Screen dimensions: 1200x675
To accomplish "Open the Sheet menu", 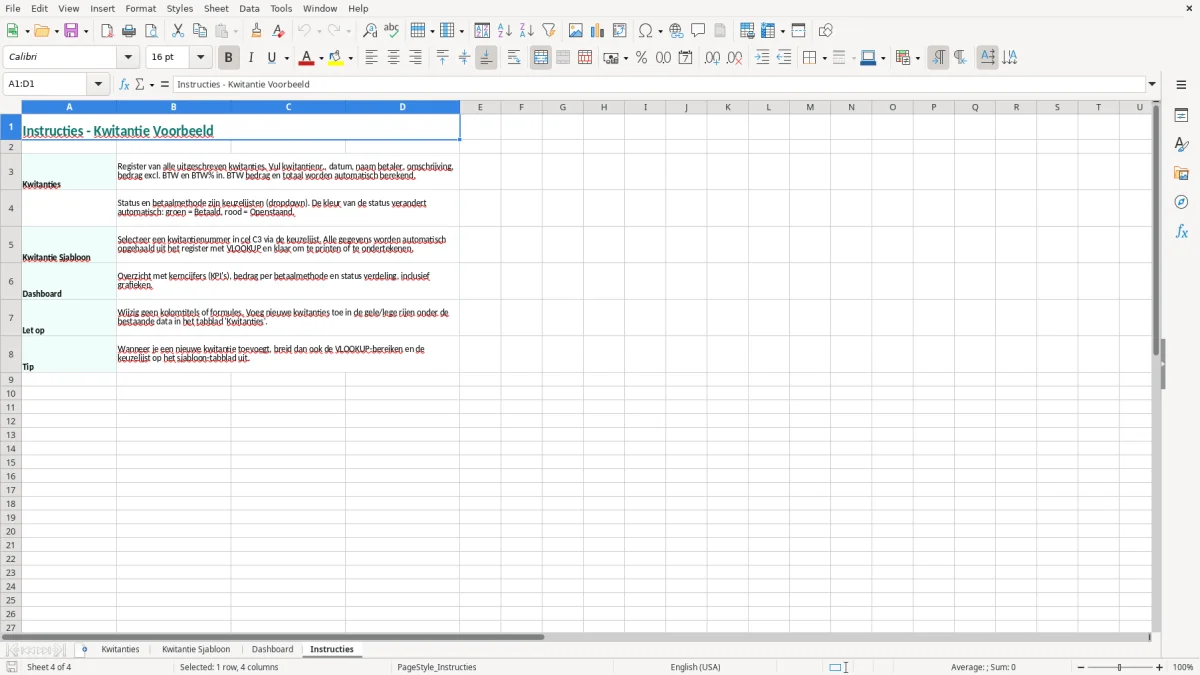I will [217, 8].
